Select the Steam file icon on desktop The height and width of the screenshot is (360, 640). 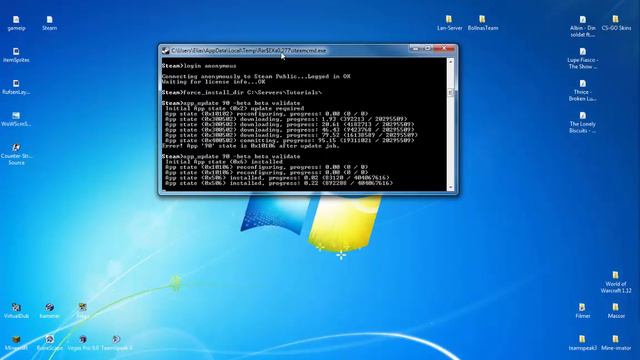pos(49,23)
